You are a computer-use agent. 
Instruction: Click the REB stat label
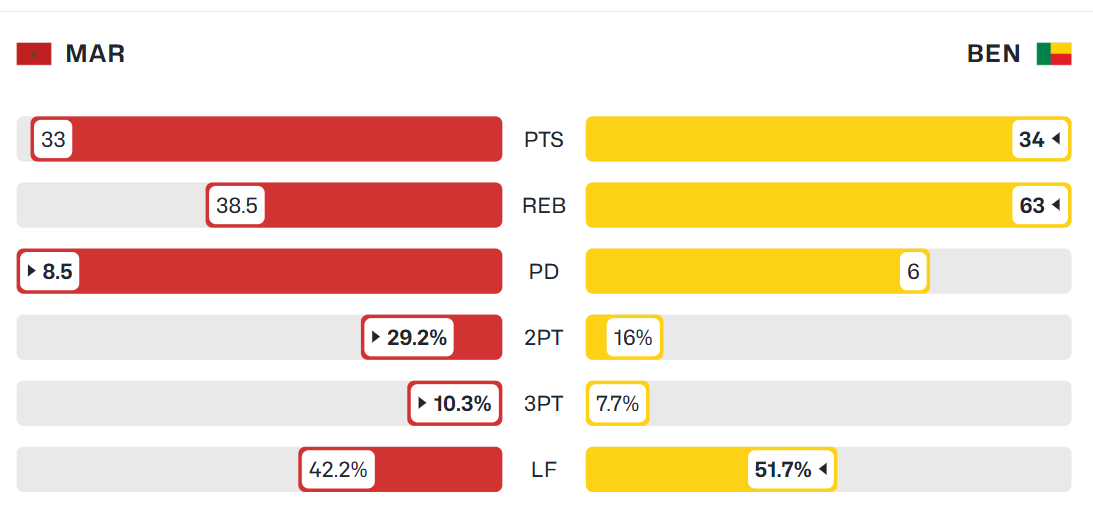(544, 206)
